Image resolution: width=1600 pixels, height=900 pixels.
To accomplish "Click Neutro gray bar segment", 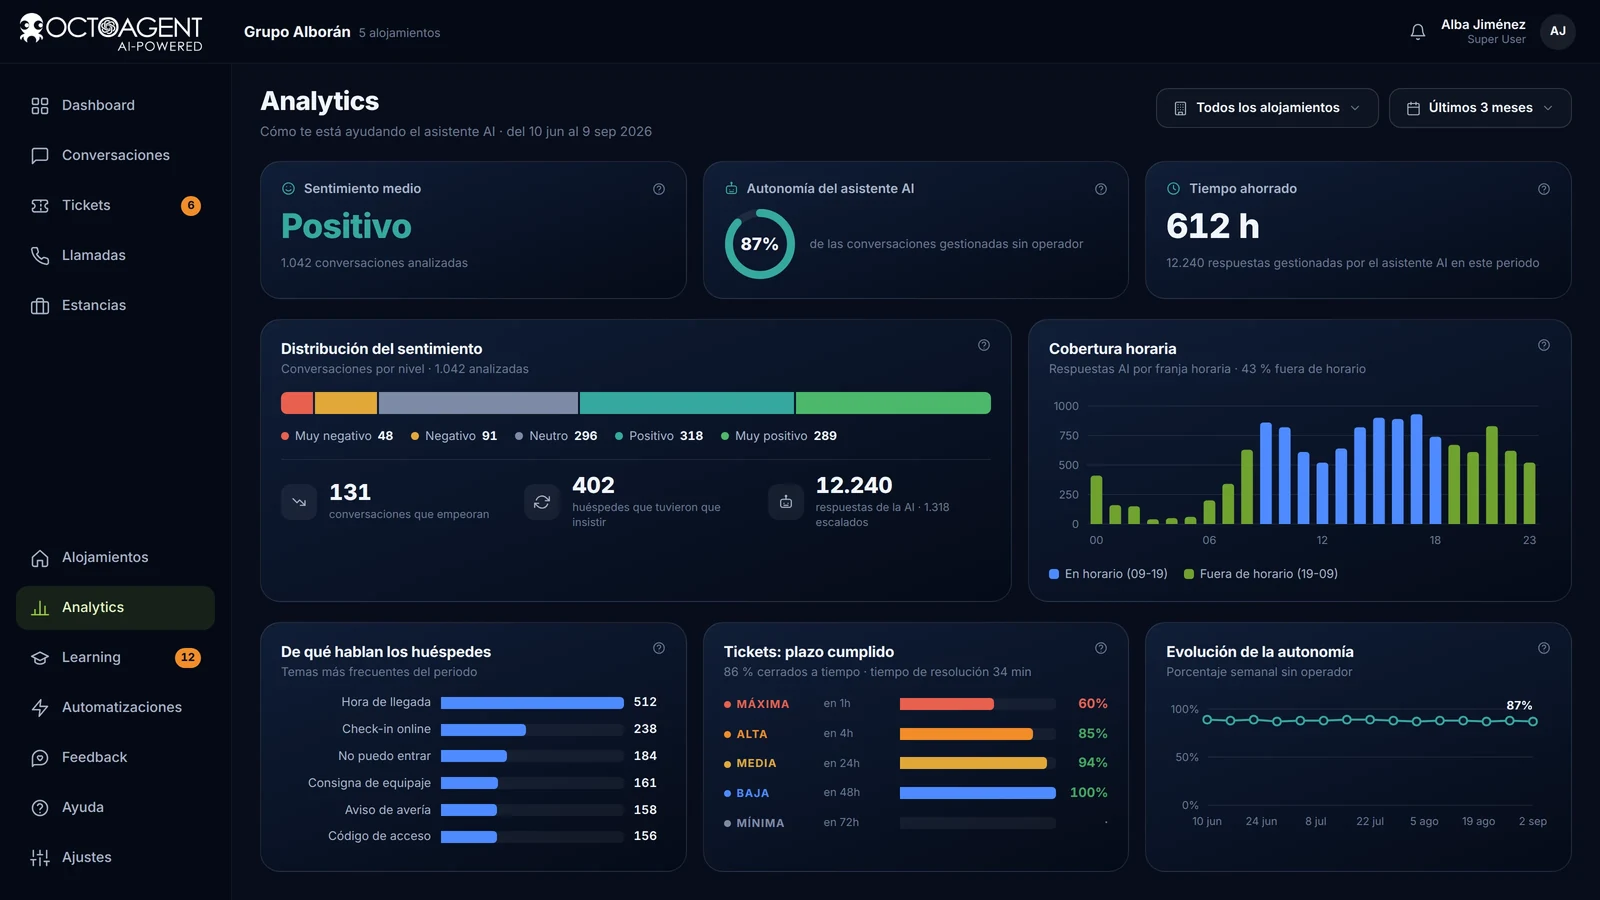I will (x=478, y=403).
